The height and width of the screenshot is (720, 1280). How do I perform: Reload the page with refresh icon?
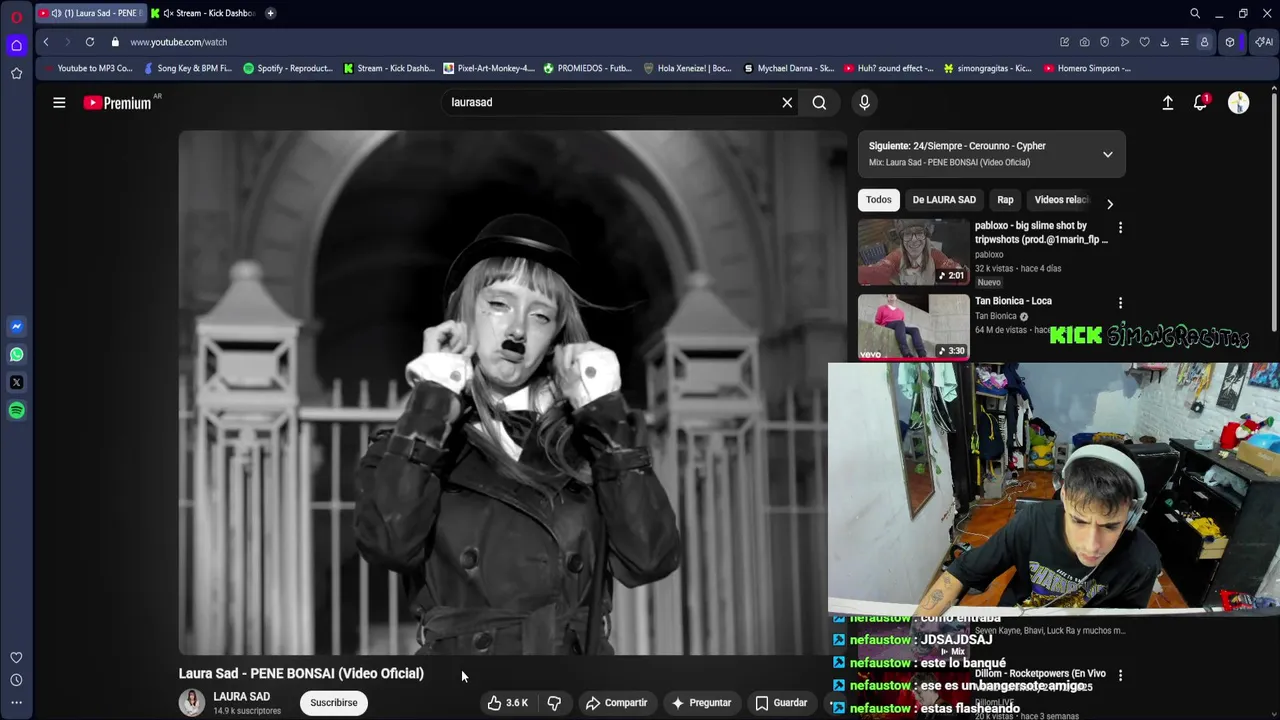(90, 42)
